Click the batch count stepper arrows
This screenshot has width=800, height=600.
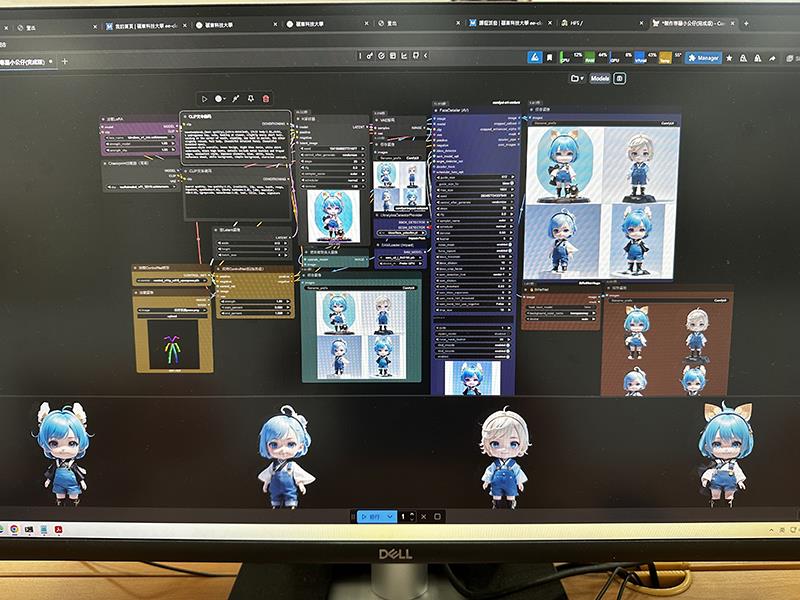tap(413, 516)
